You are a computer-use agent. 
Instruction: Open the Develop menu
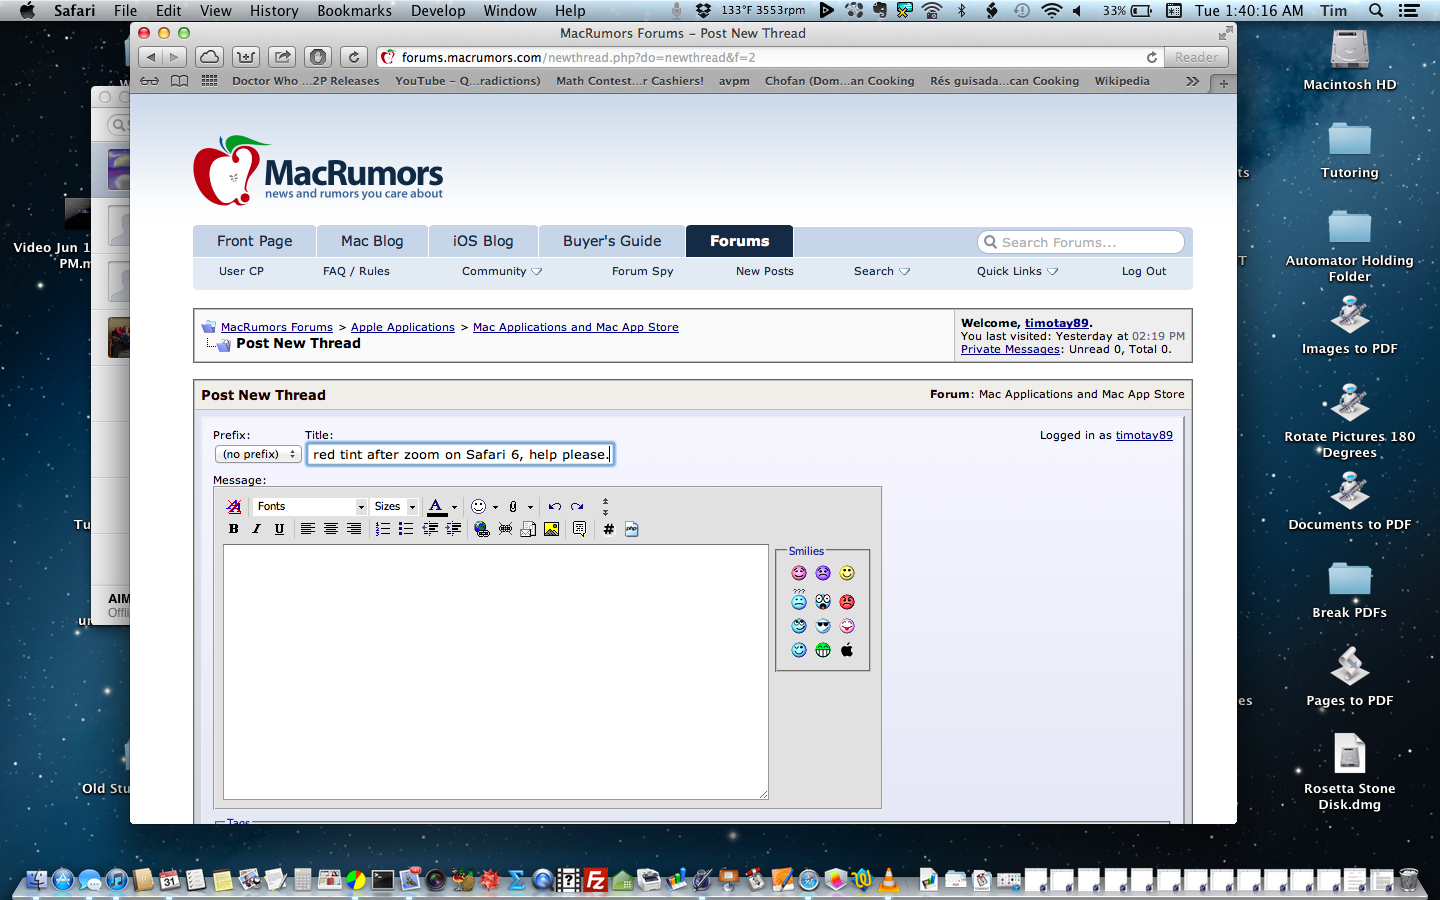[438, 11]
